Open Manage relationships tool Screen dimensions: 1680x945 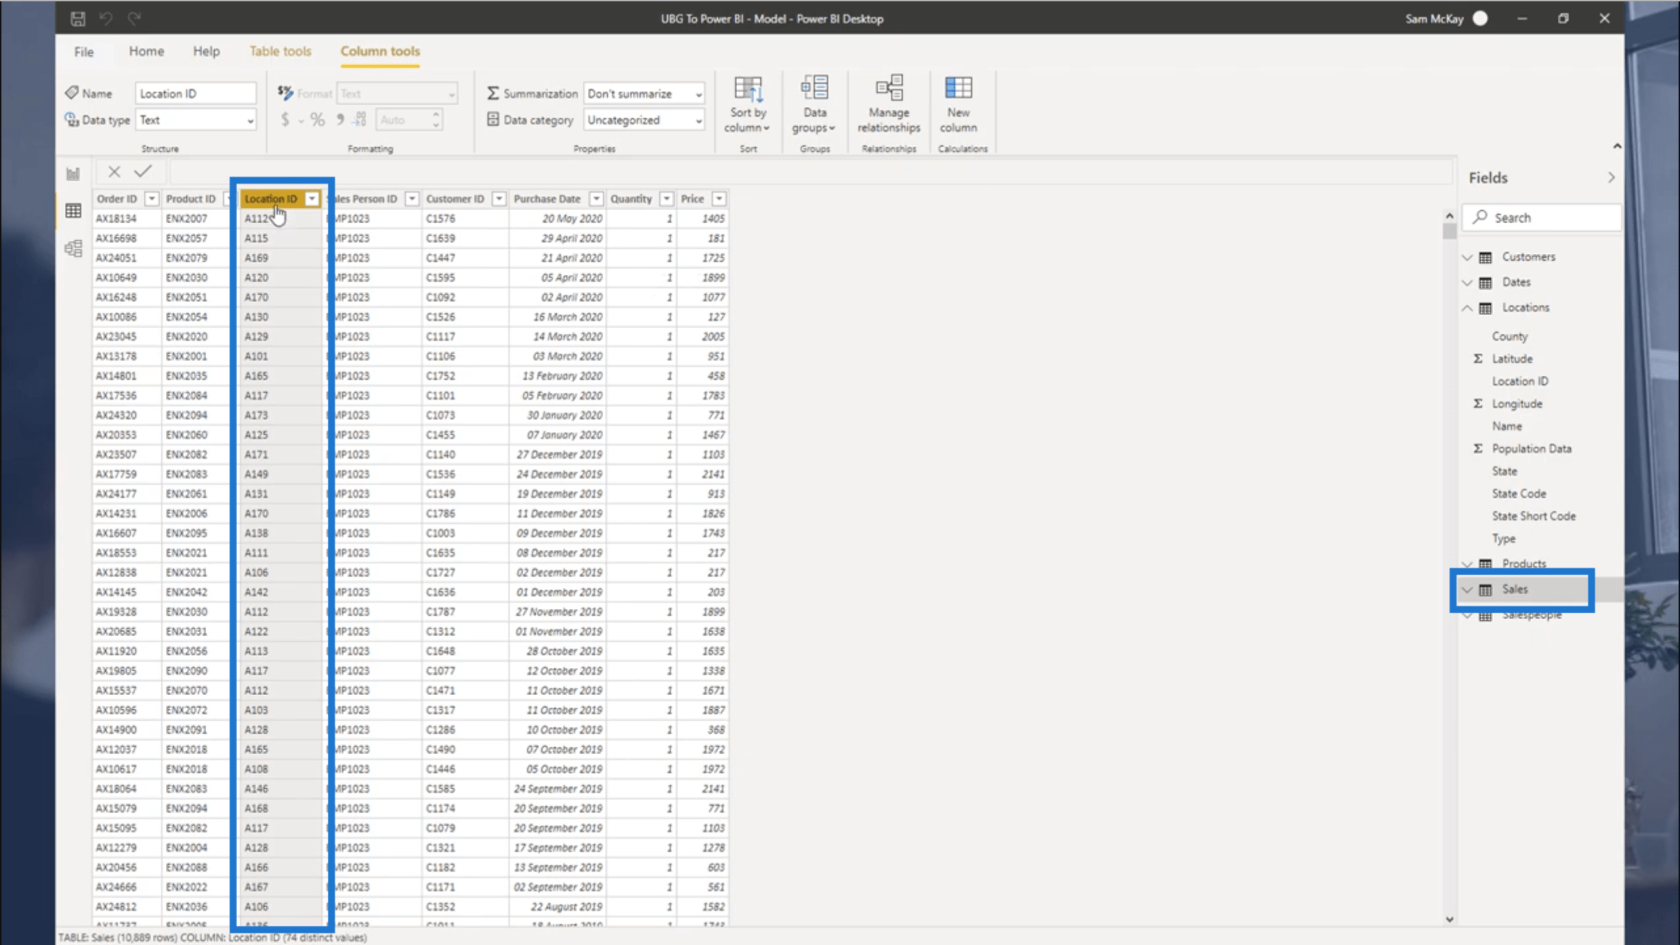[888, 104]
